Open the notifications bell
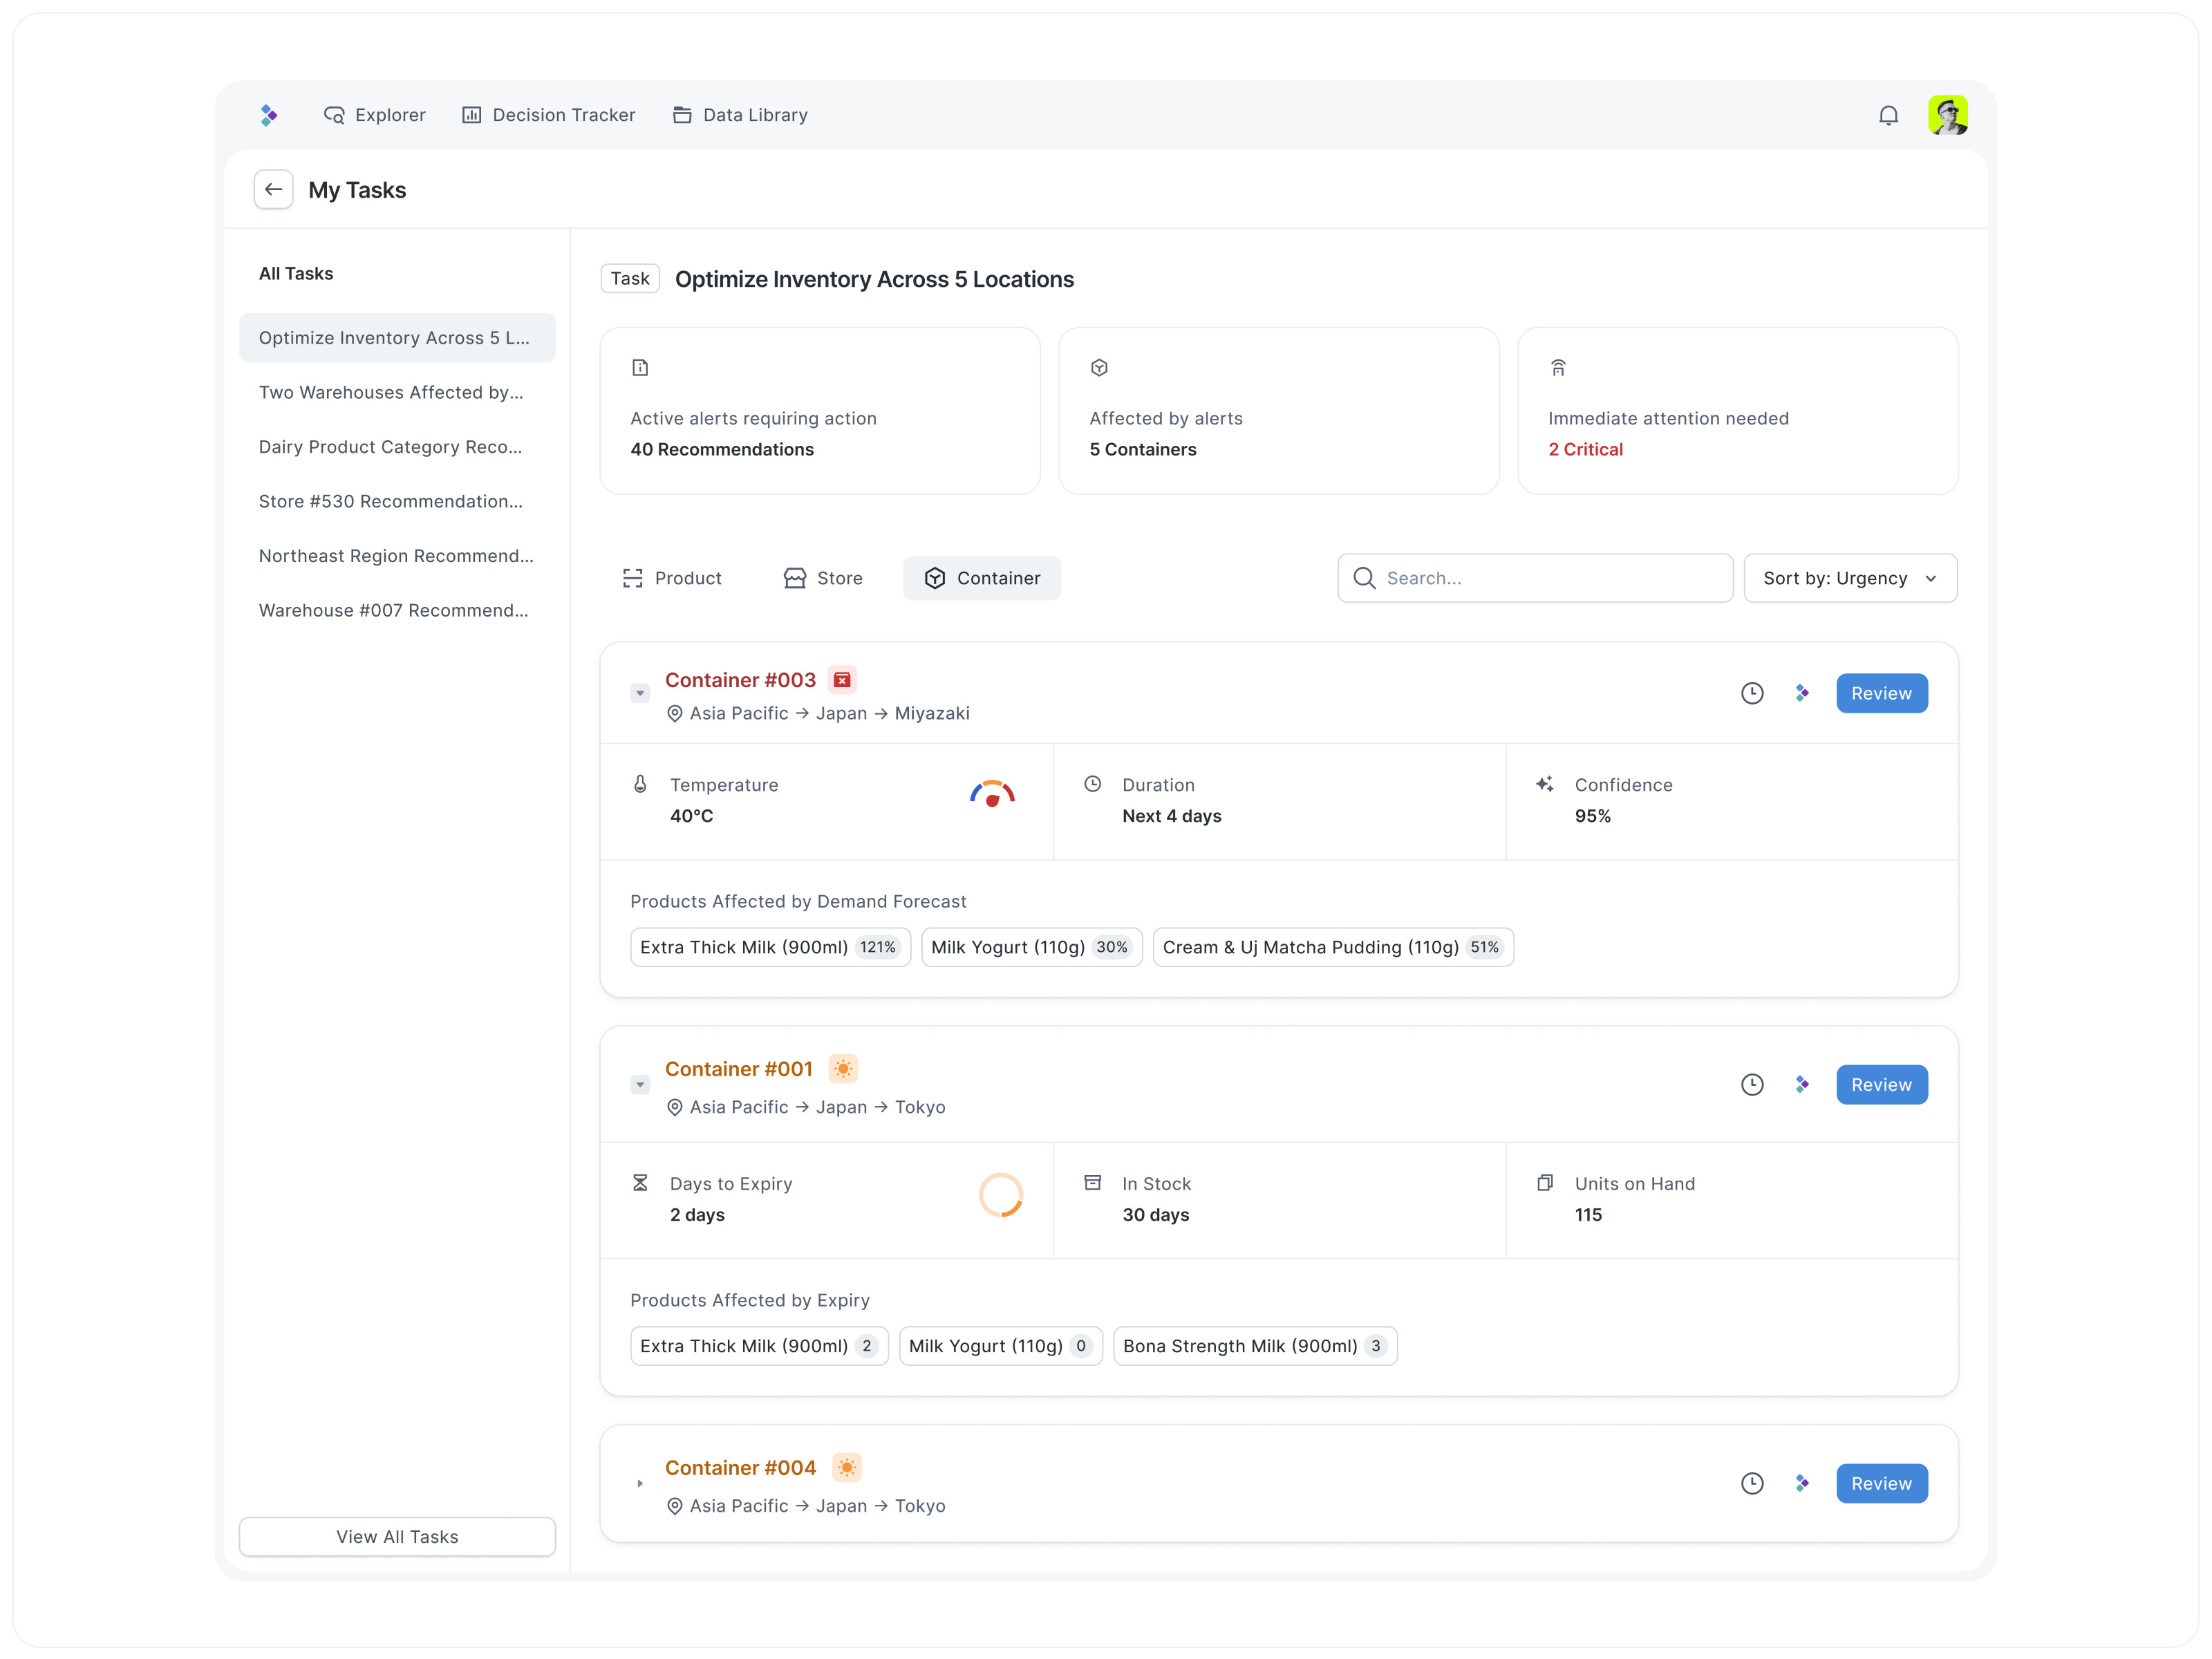Image resolution: width=2212 pixels, height=1659 pixels. tap(1889, 115)
